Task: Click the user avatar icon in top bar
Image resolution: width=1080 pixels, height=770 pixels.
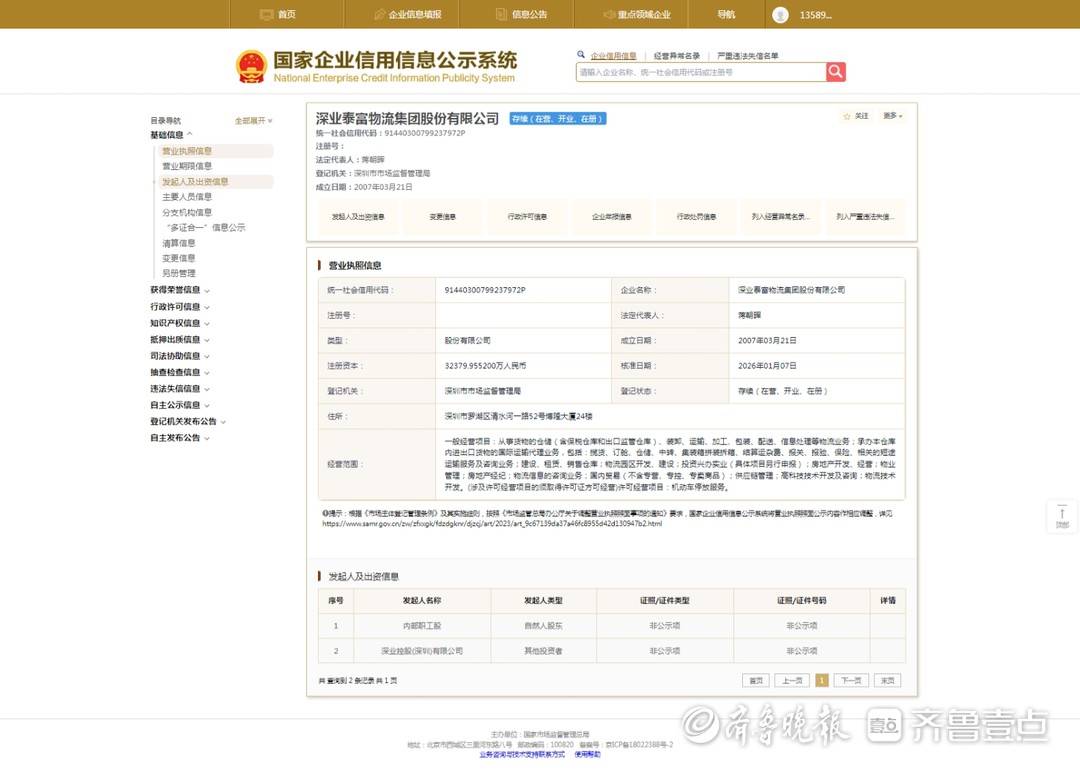Action: (x=780, y=14)
